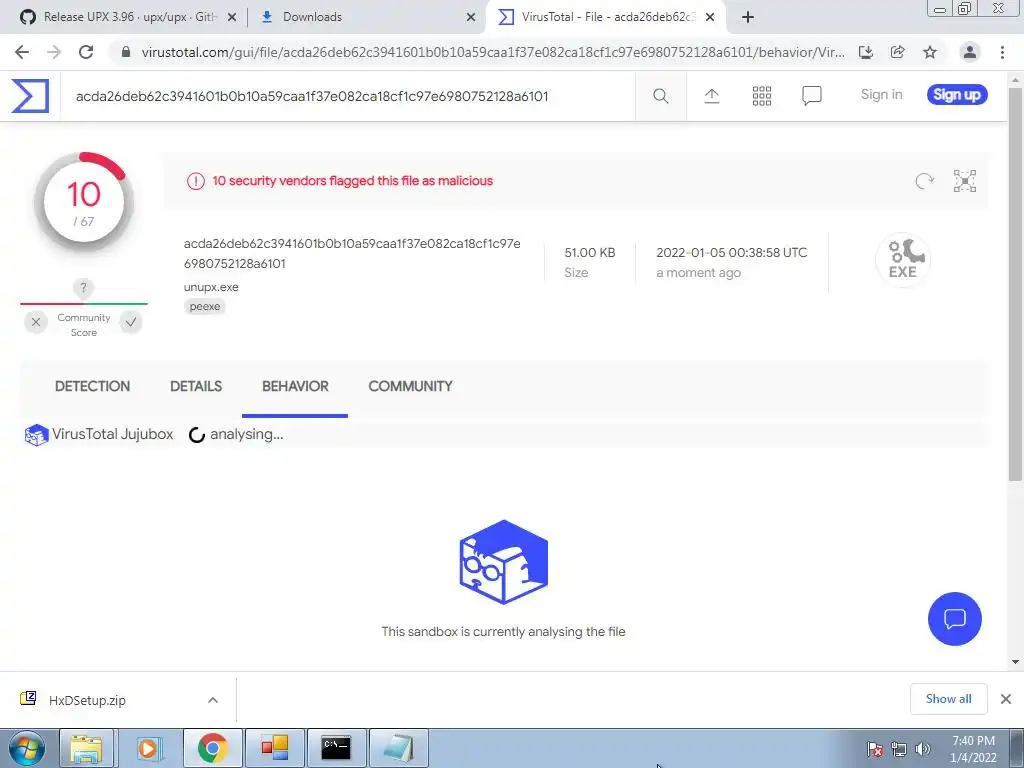Open the command prompt taskbar item
Image resolution: width=1024 pixels, height=768 pixels.
[x=336, y=748]
